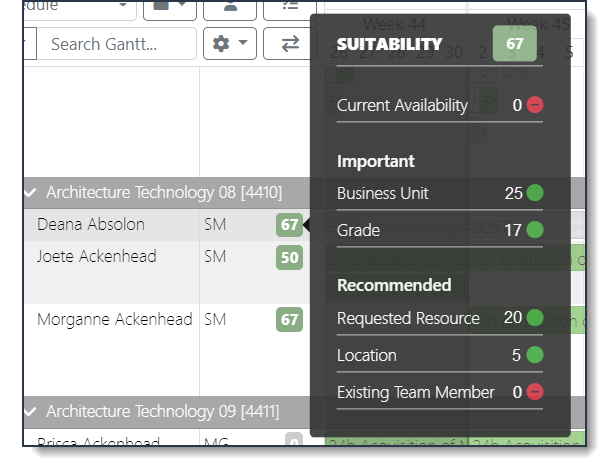Click the red Existing Team Member indicator
Image resolution: width=607 pixels, height=467 pixels.
(x=535, y=392)
